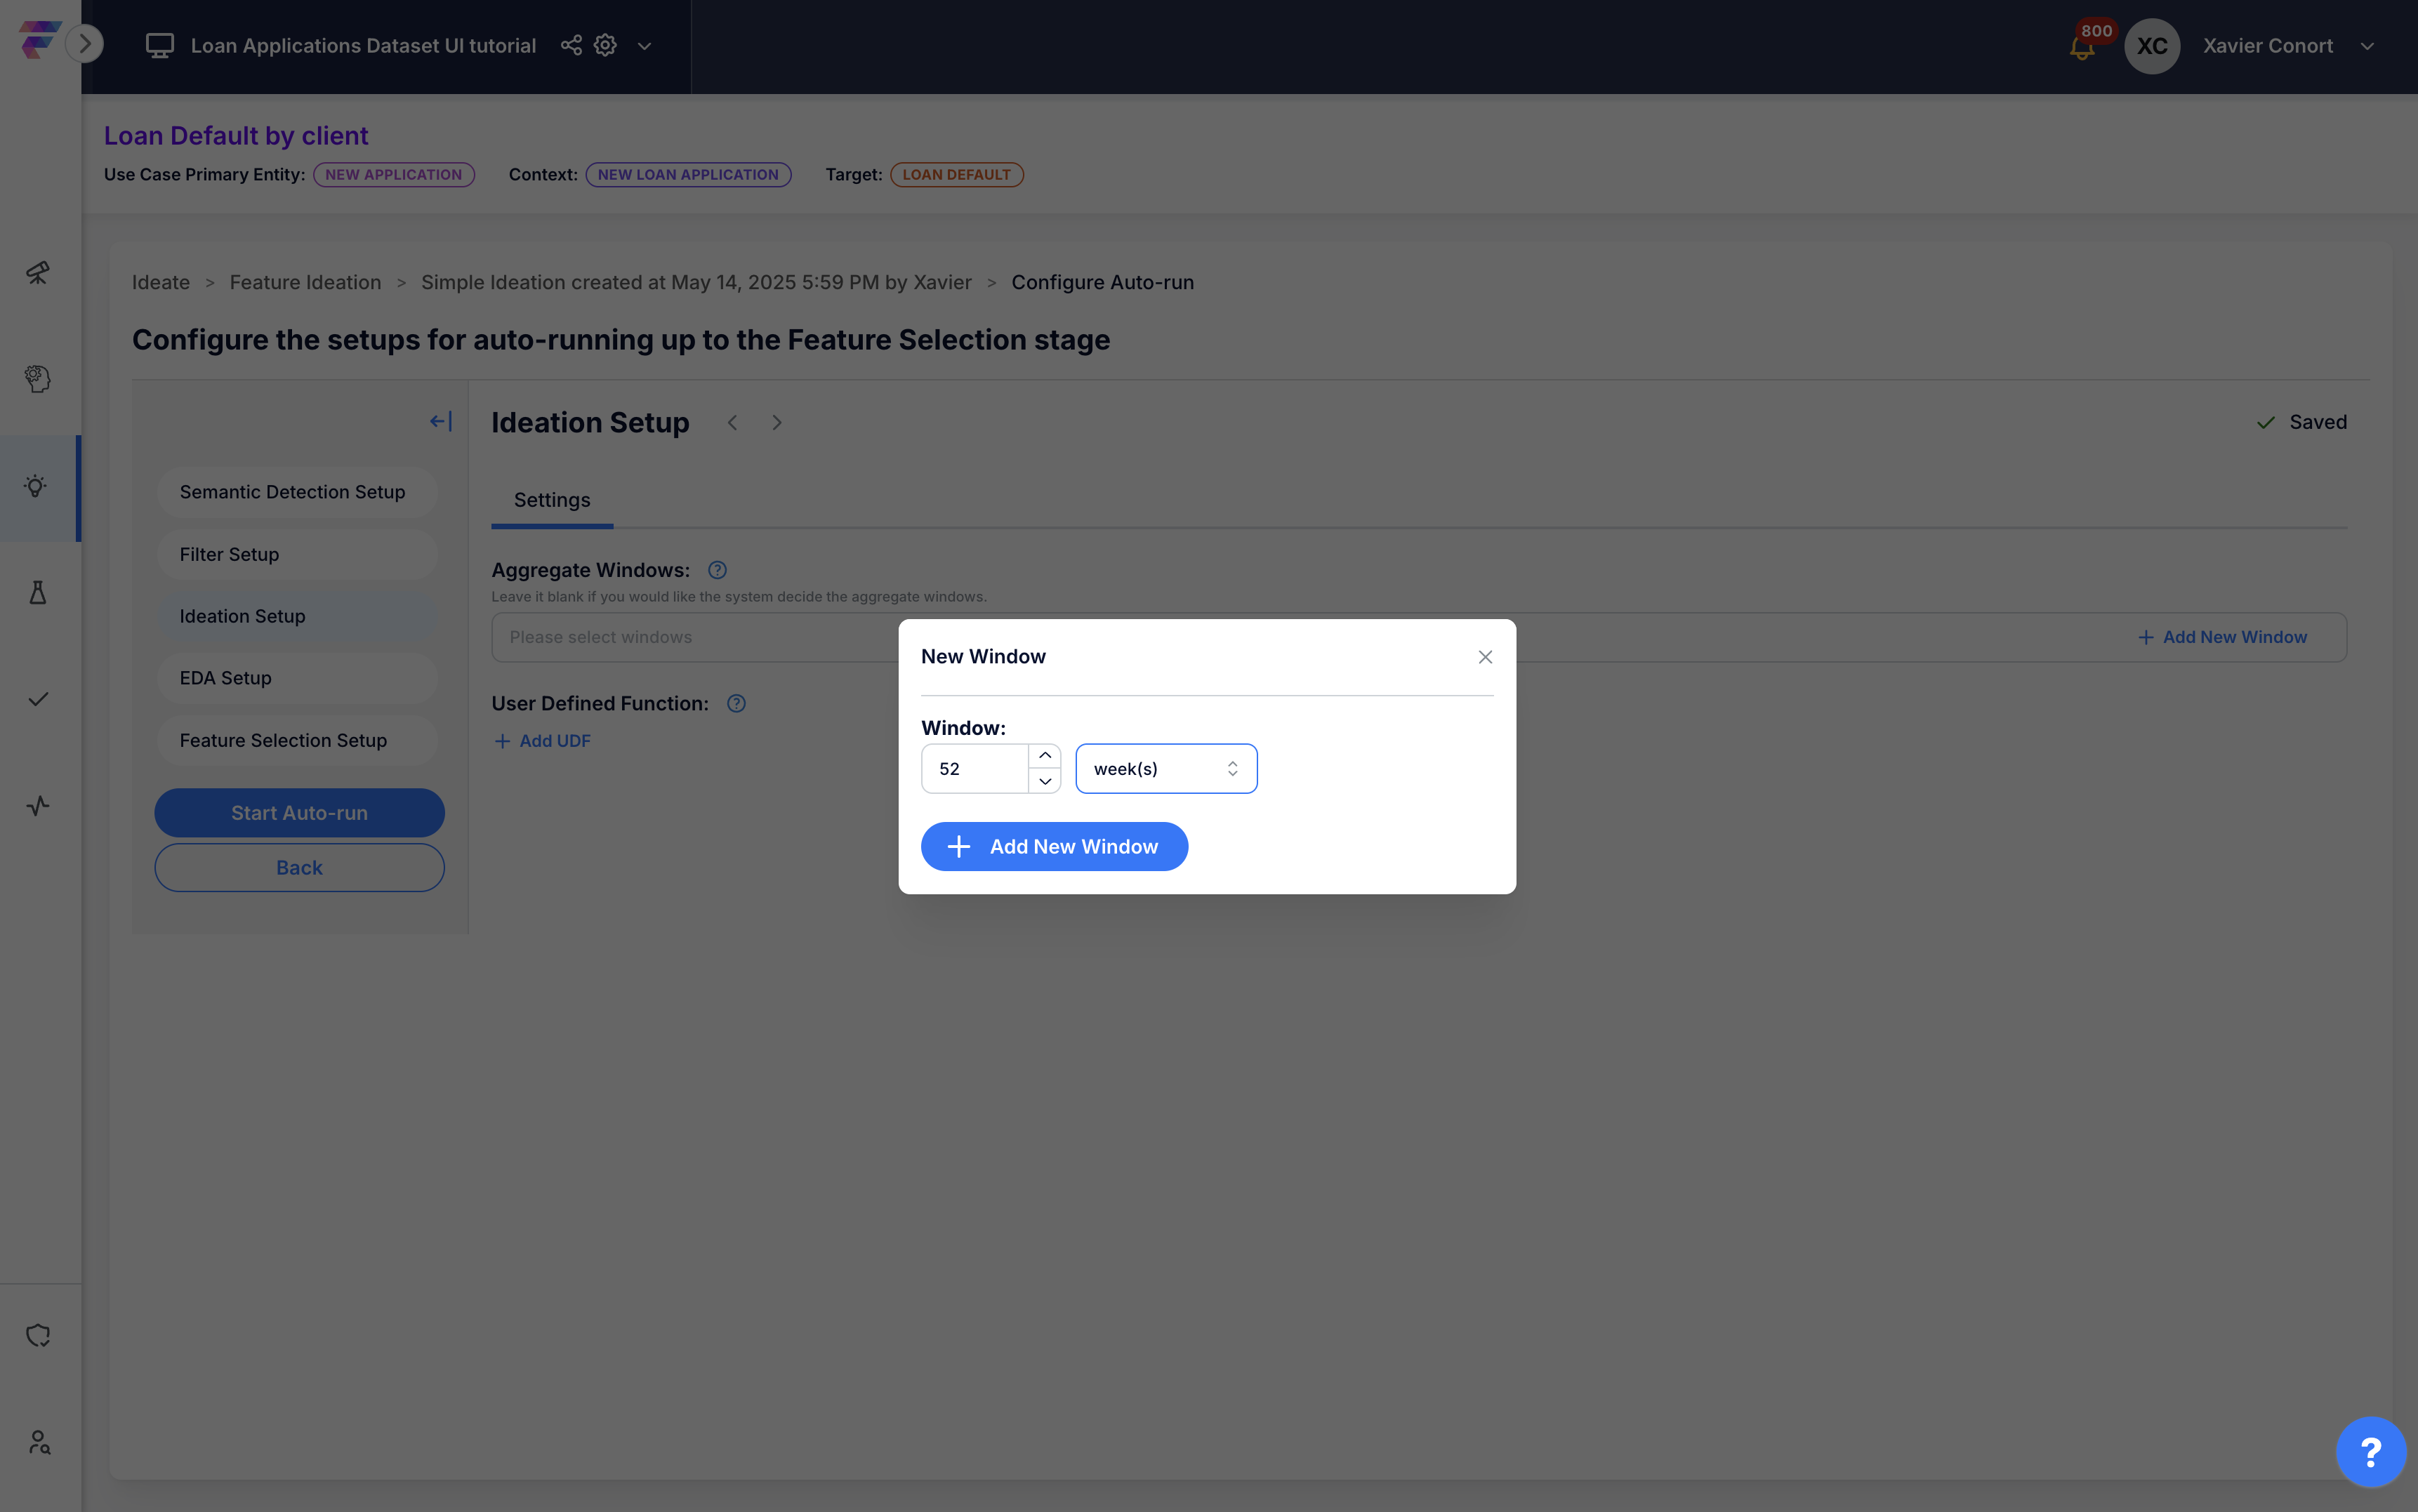Open Simple Ideation created at May 14 breadcrumb
This screenshot has height=1512, width=2418.
[696, 282]
